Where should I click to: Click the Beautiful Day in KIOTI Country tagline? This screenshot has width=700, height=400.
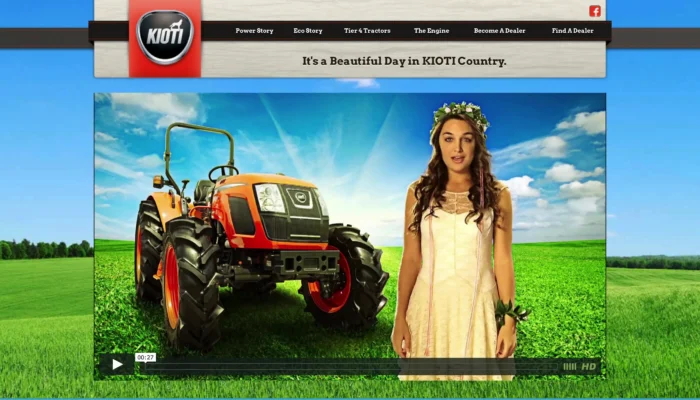coord(404,61)
